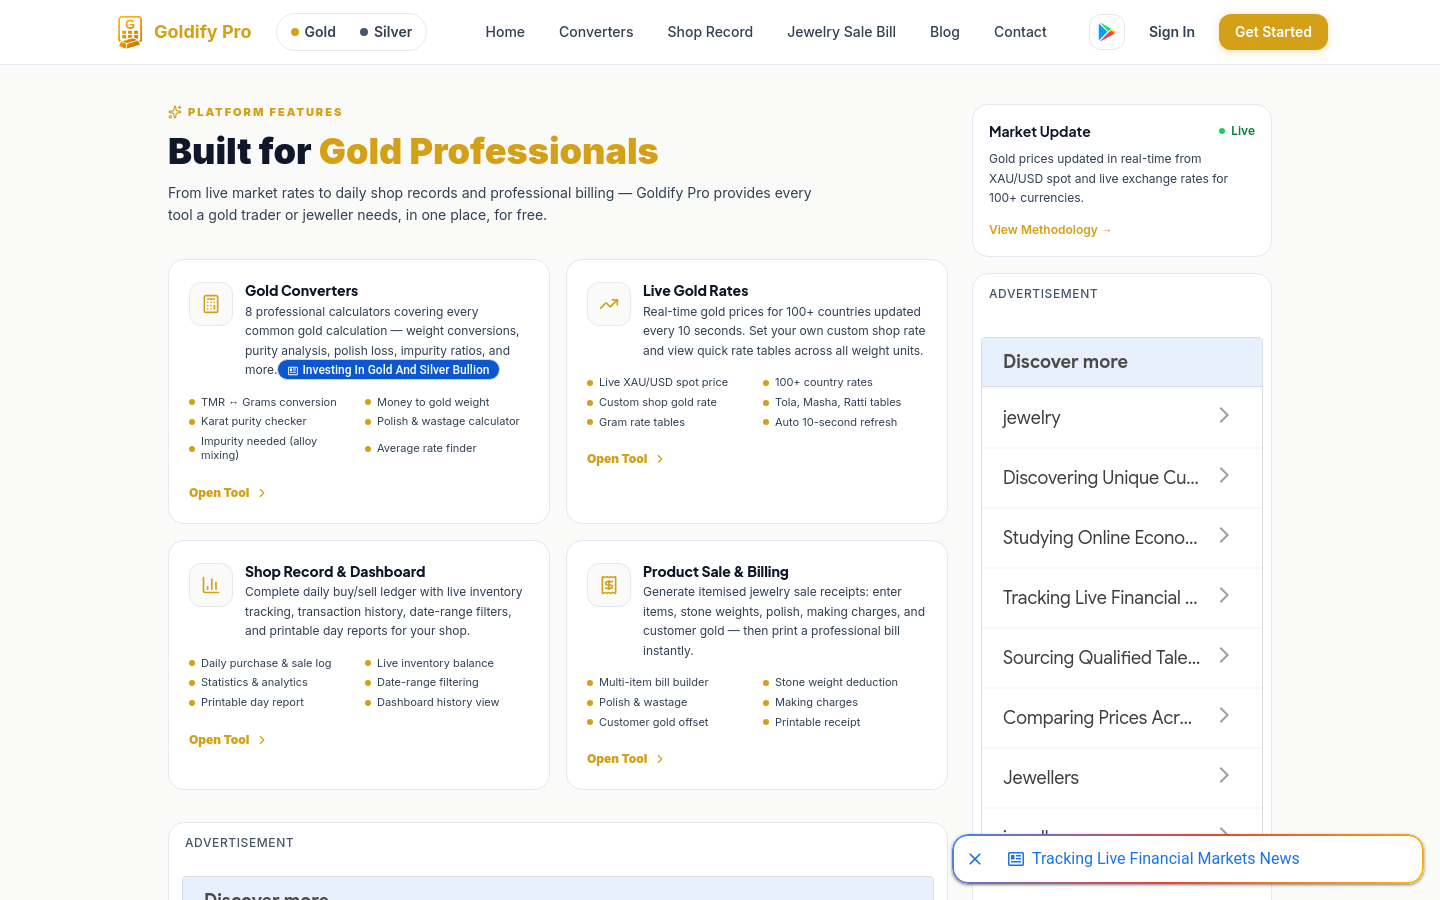Open Tool chevron for Gold Converters
Viewport: 1440px width, 900px height.
point(262,493)
